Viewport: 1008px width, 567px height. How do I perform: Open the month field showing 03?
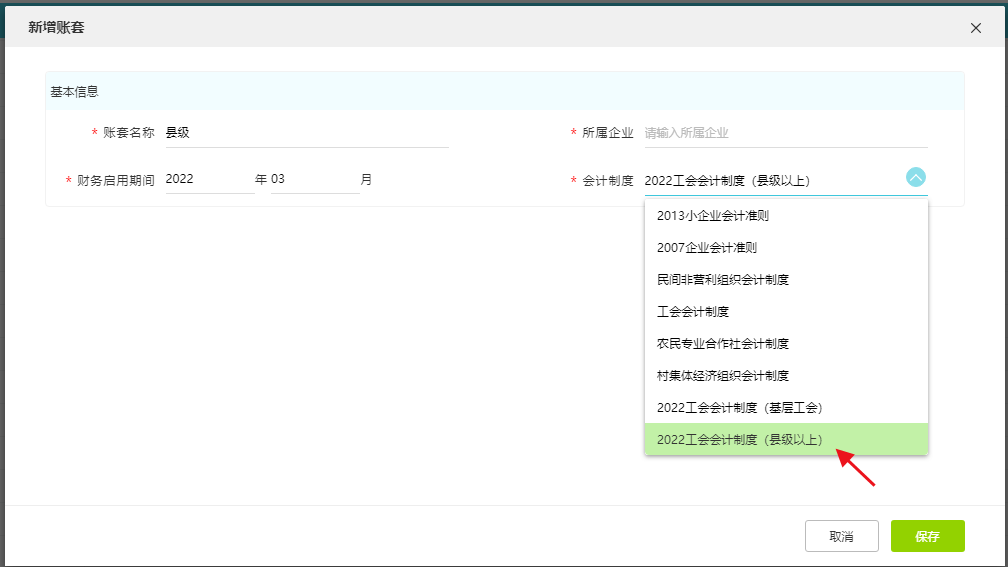[x=314, y=179]
